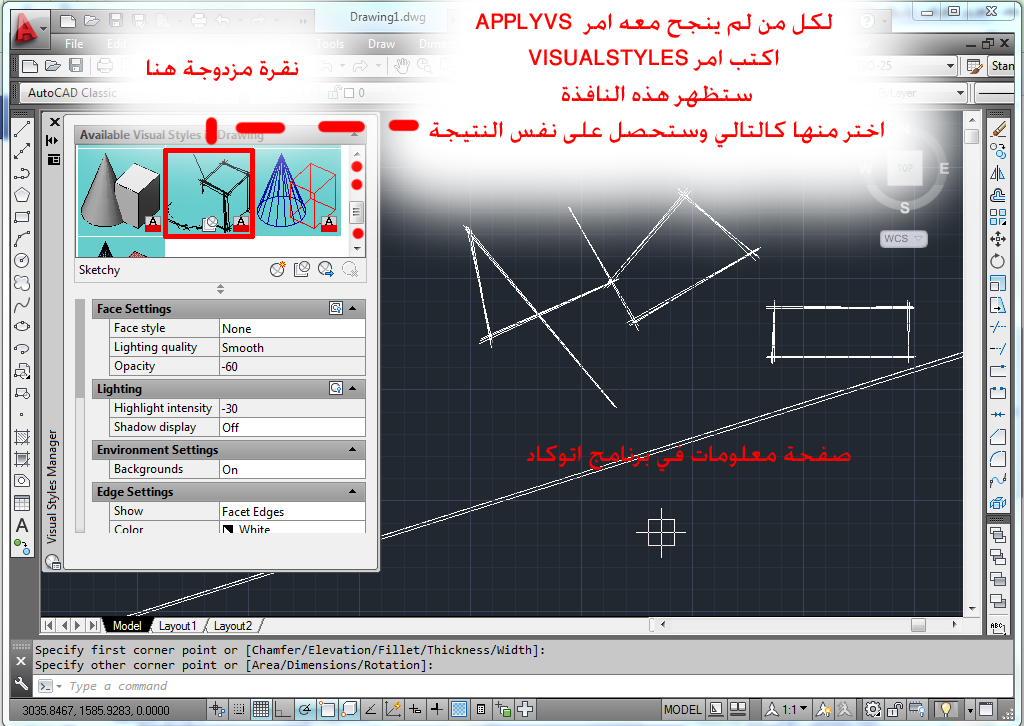Toggle Snap Mode in status bar
The image size is (1024, 726).
[x=239, y=709]
